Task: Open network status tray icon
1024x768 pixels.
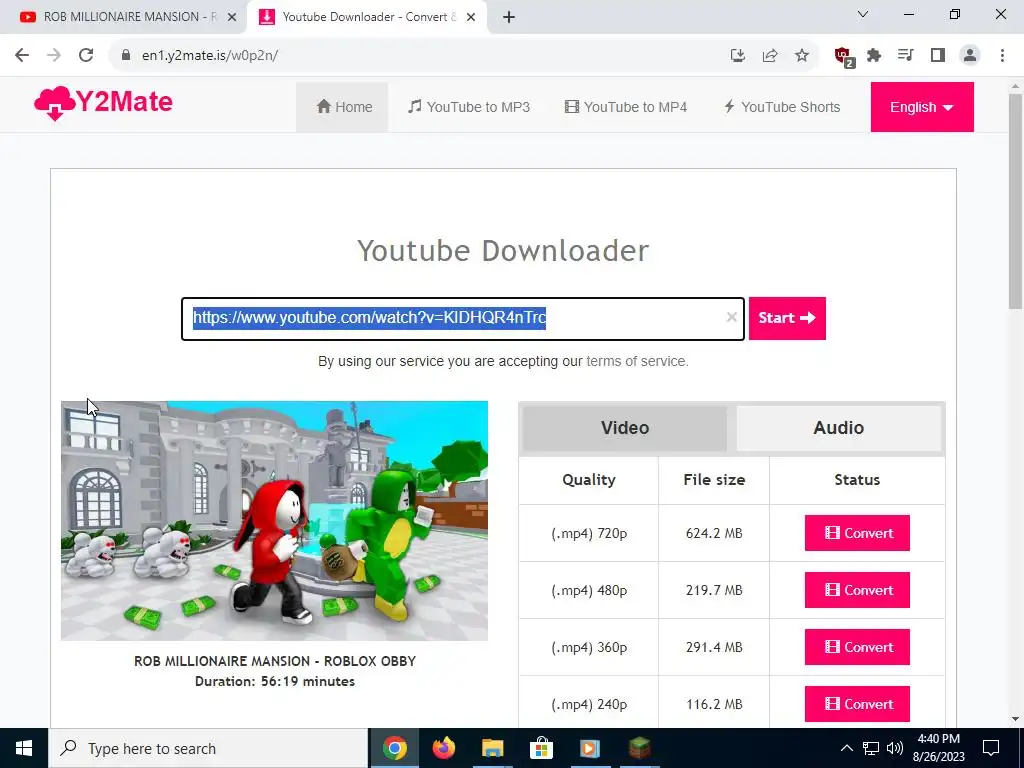Action: pyautogui.click(x=871, y=748)
